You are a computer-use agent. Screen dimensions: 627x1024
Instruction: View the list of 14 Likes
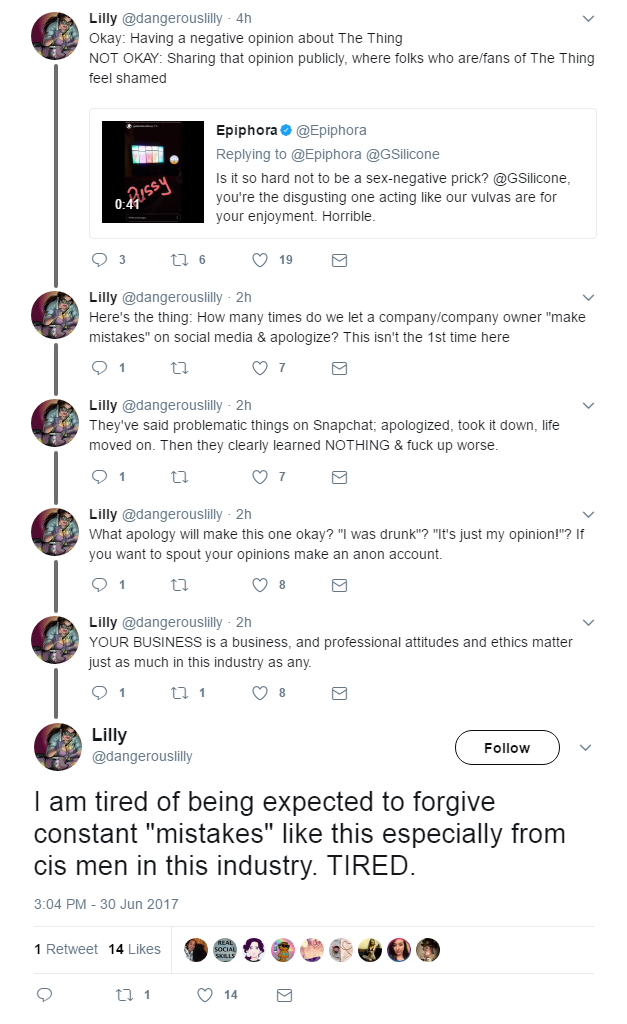click(x=135, y=949)
